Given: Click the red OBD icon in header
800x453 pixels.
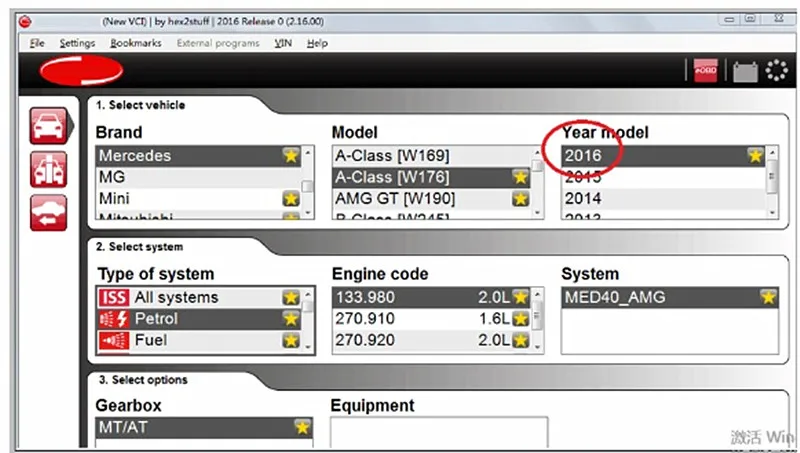Looking at the screenshot, I should point(706,71).
